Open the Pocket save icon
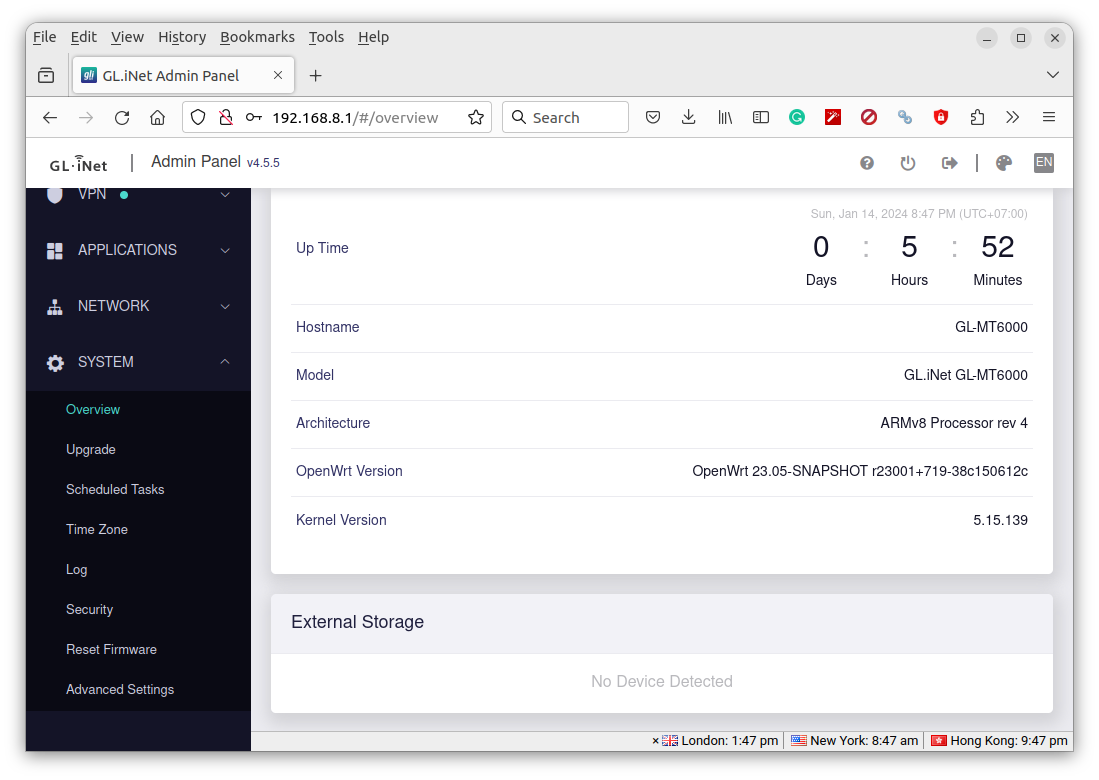 [653, 118]
